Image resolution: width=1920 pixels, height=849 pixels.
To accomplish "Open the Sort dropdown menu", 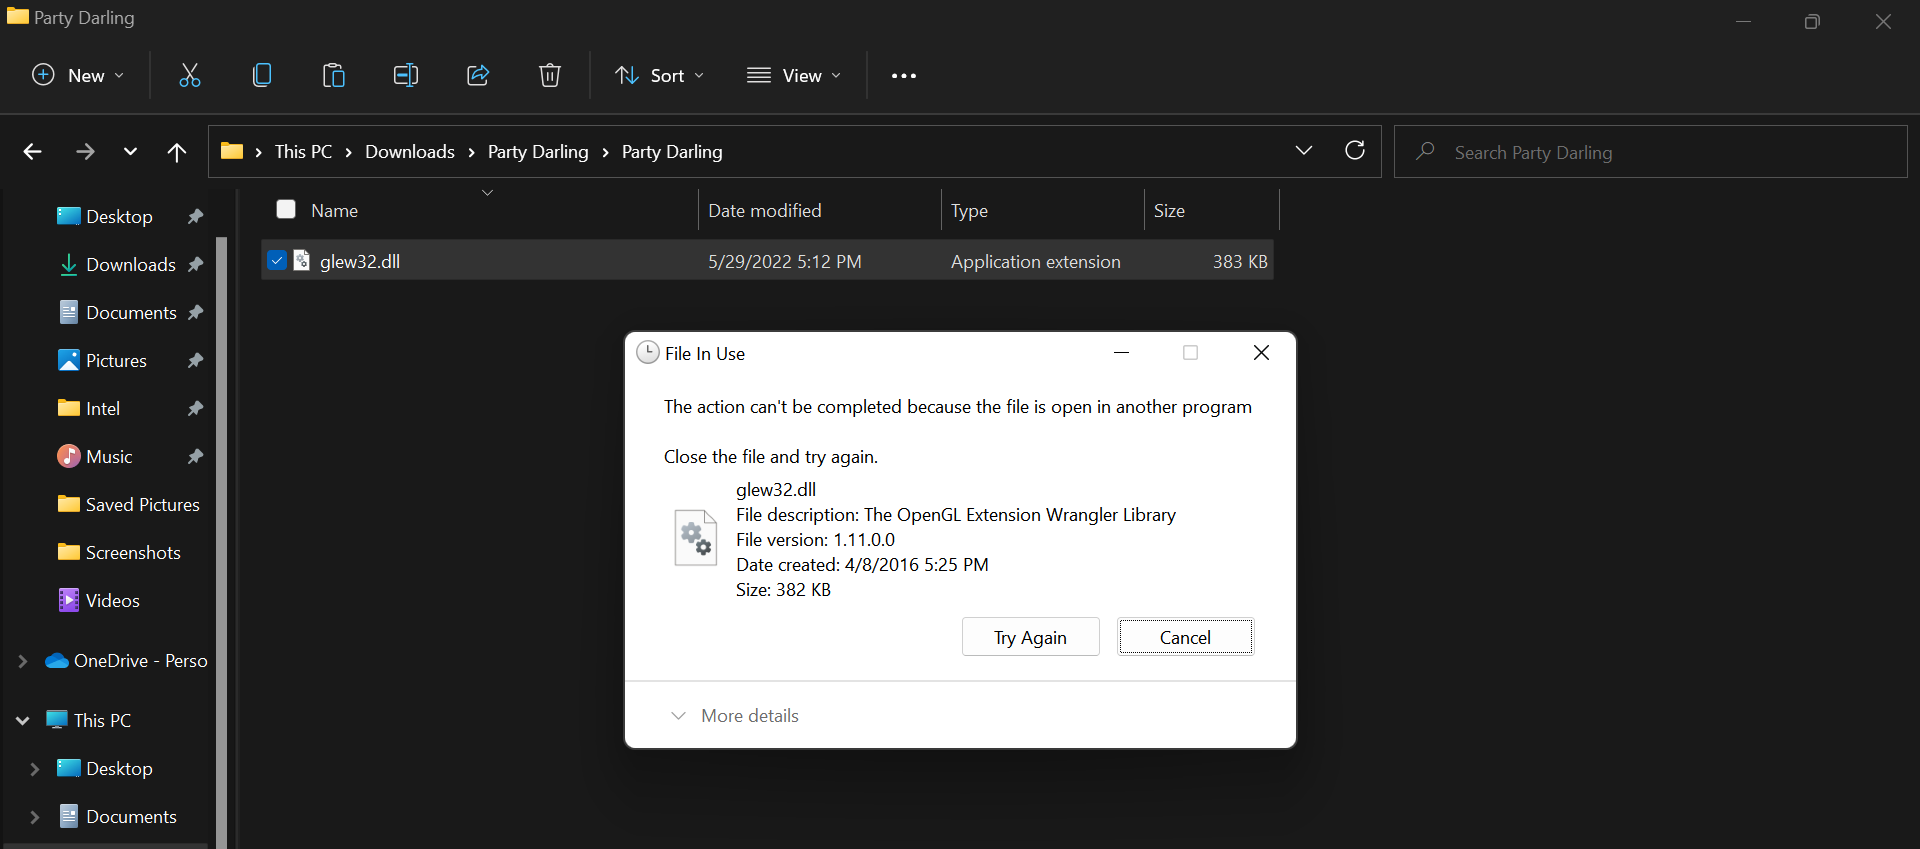I will pos(660,75).
